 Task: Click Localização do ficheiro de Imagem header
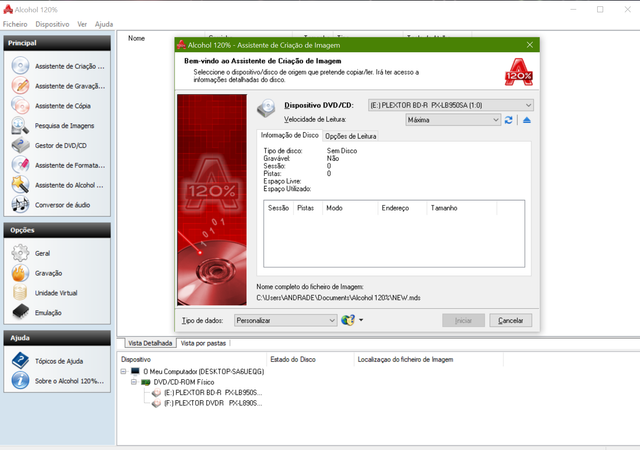[x=429, y=359]
